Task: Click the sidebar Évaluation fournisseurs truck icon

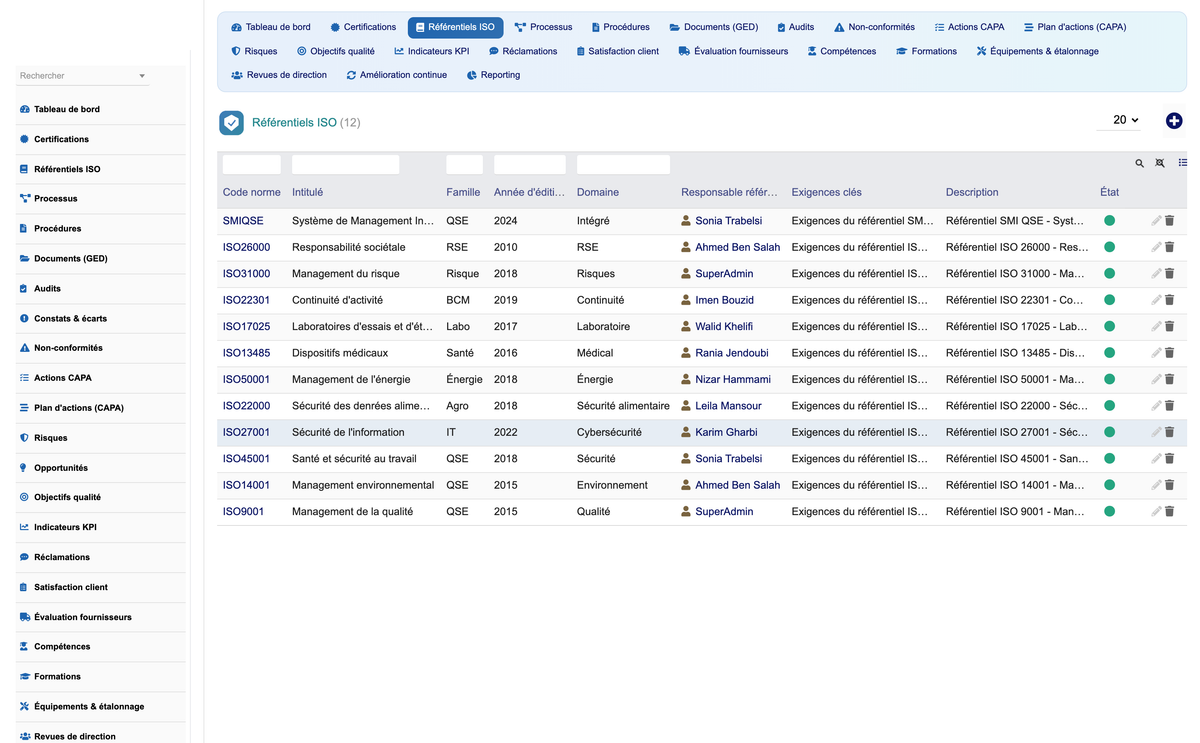Action: pos(24,617)
